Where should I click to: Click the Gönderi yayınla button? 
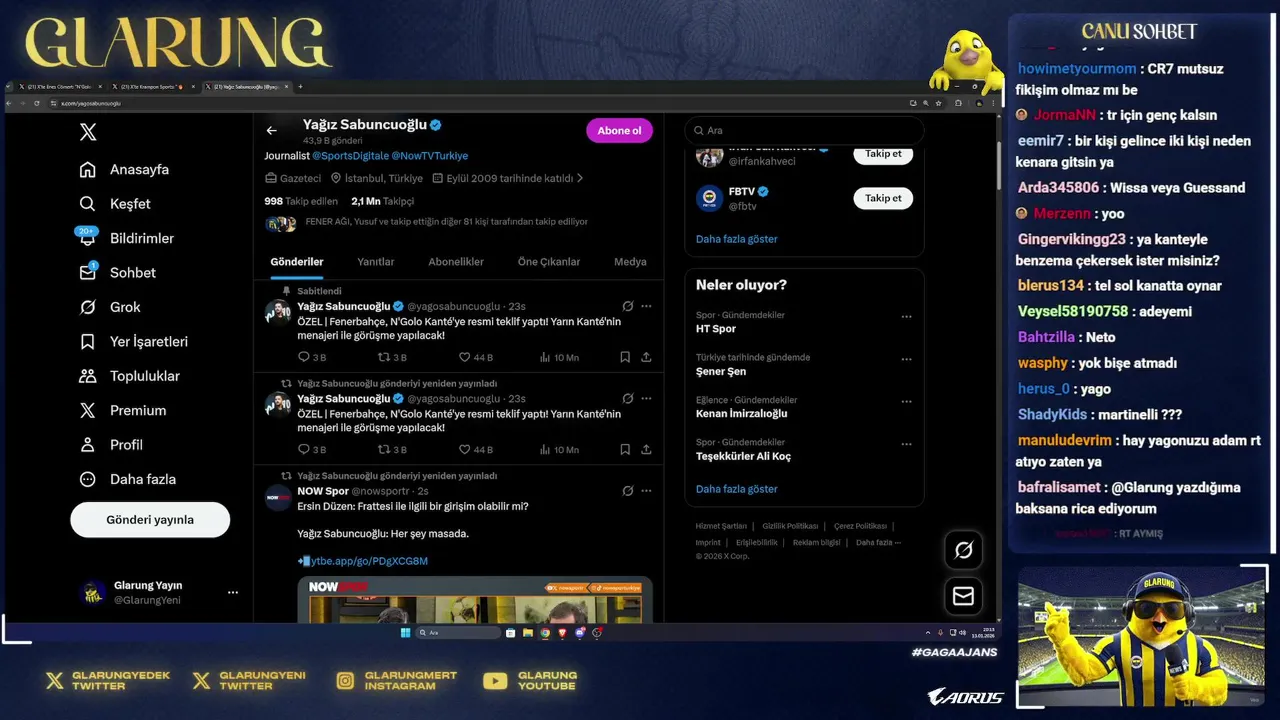(150, 520)
